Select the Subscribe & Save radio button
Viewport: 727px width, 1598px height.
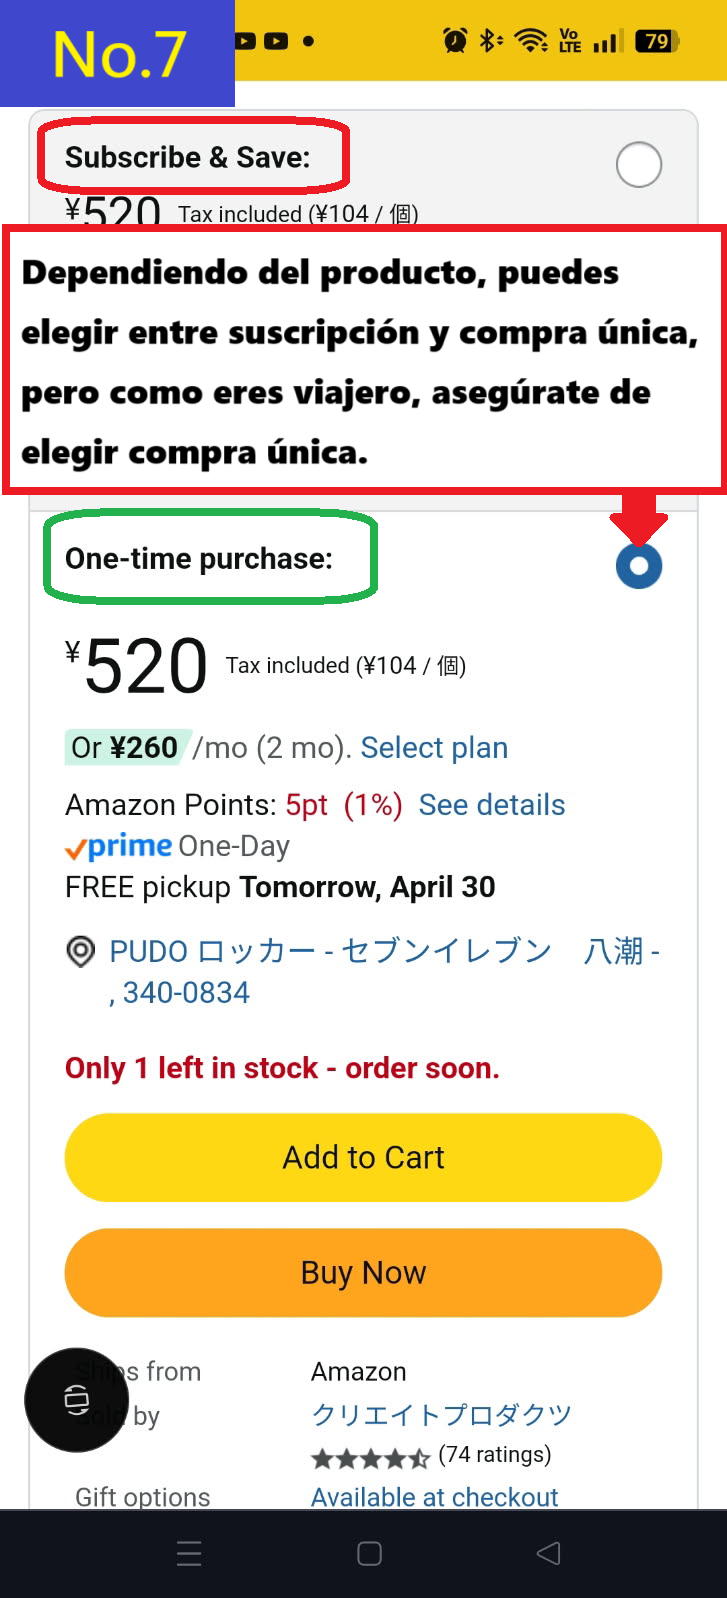[639, 165]
